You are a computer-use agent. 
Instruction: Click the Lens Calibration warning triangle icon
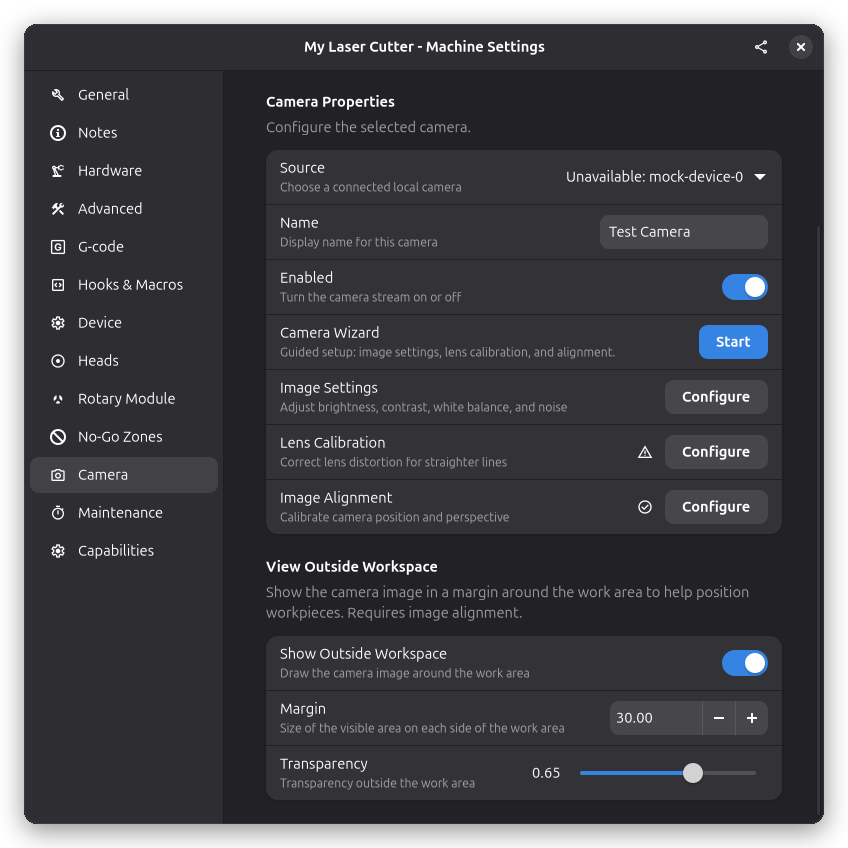click(x=645, y=452)
